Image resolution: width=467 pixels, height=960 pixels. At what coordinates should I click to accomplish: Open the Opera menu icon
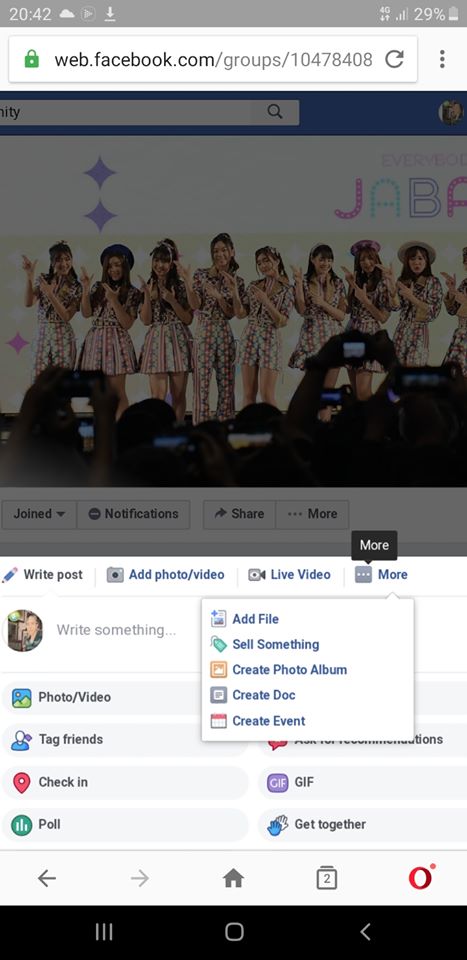click(x=422, y=878)
